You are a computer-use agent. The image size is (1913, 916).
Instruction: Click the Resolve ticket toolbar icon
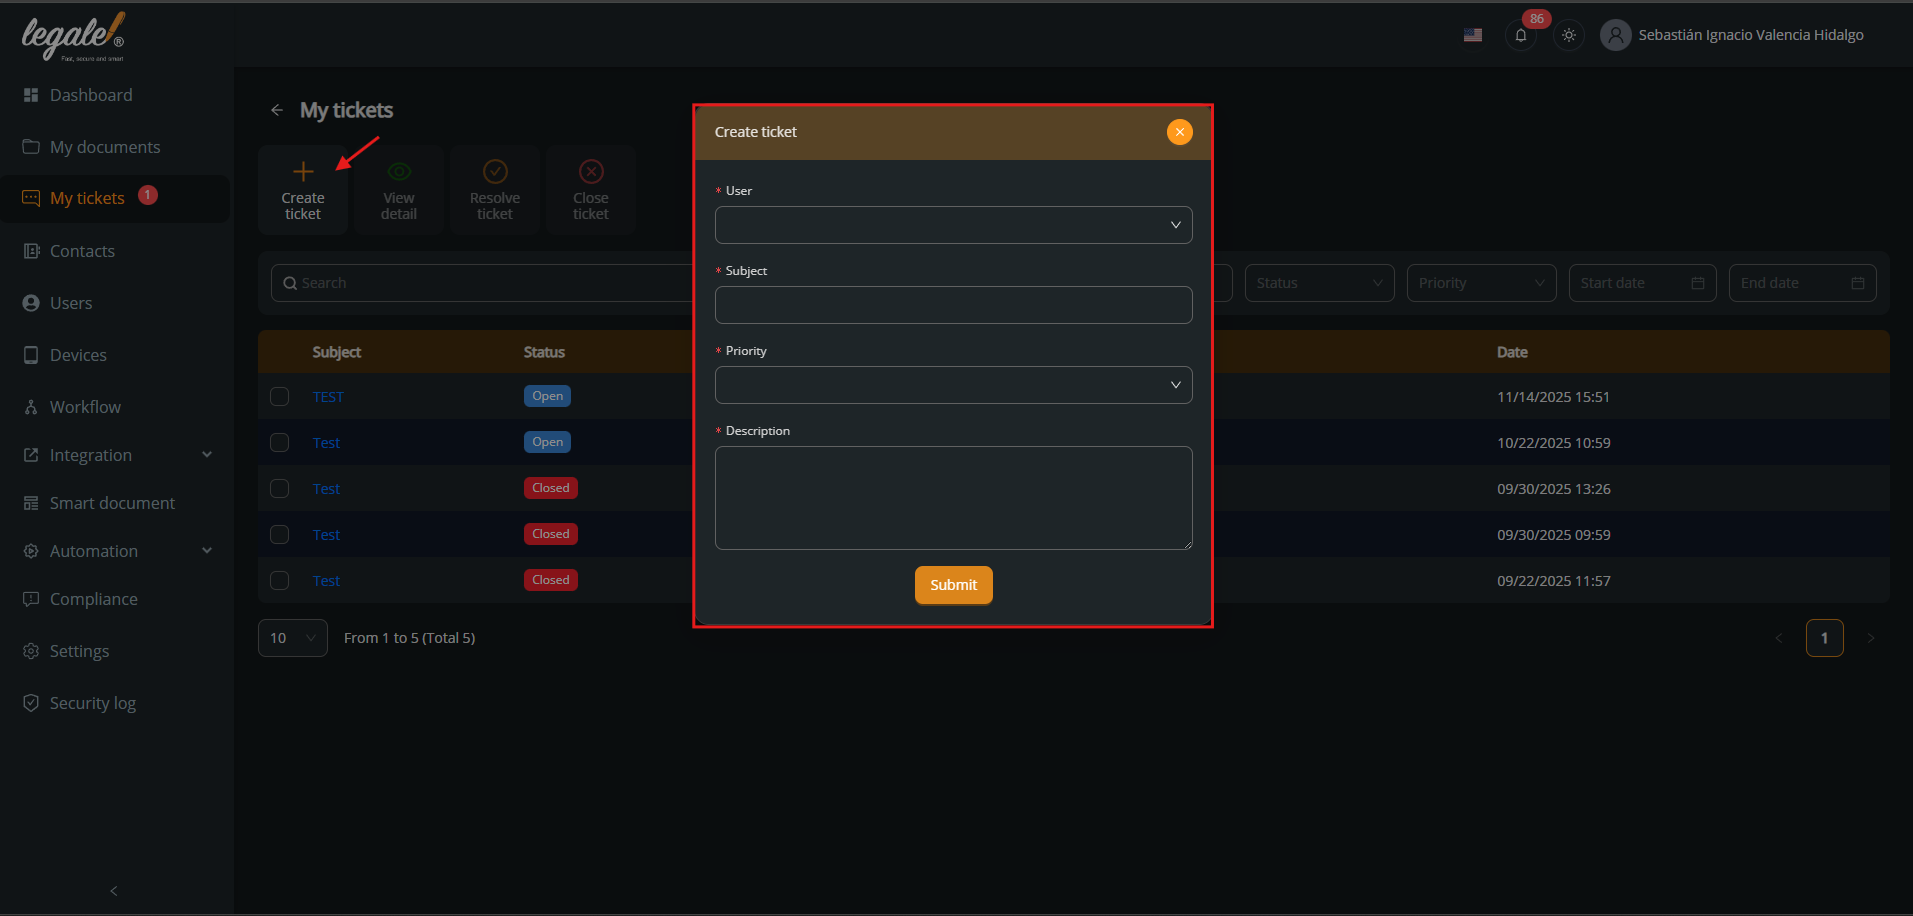coord(495,172)
